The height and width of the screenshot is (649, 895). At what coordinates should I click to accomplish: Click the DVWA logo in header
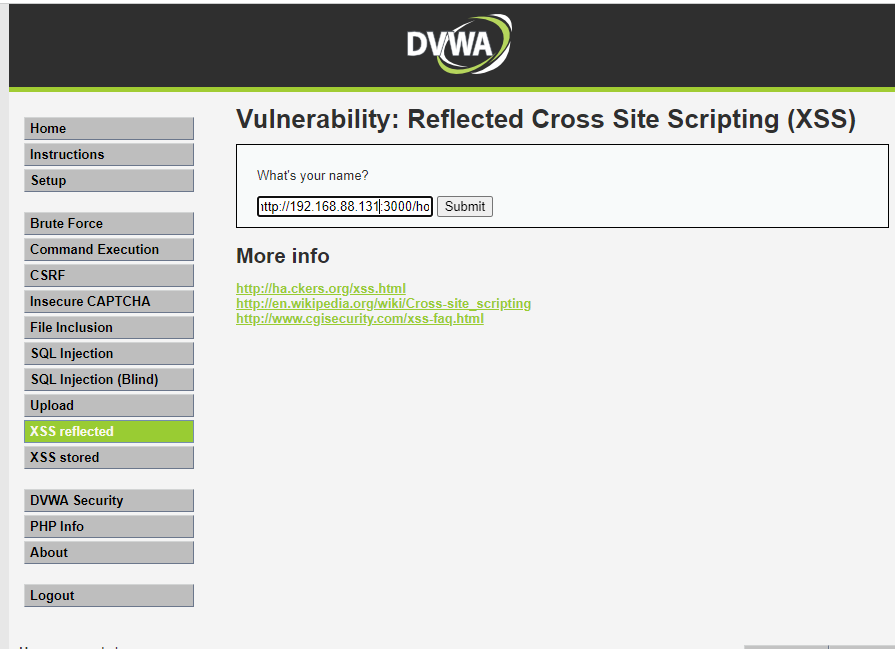click(458, 45)
